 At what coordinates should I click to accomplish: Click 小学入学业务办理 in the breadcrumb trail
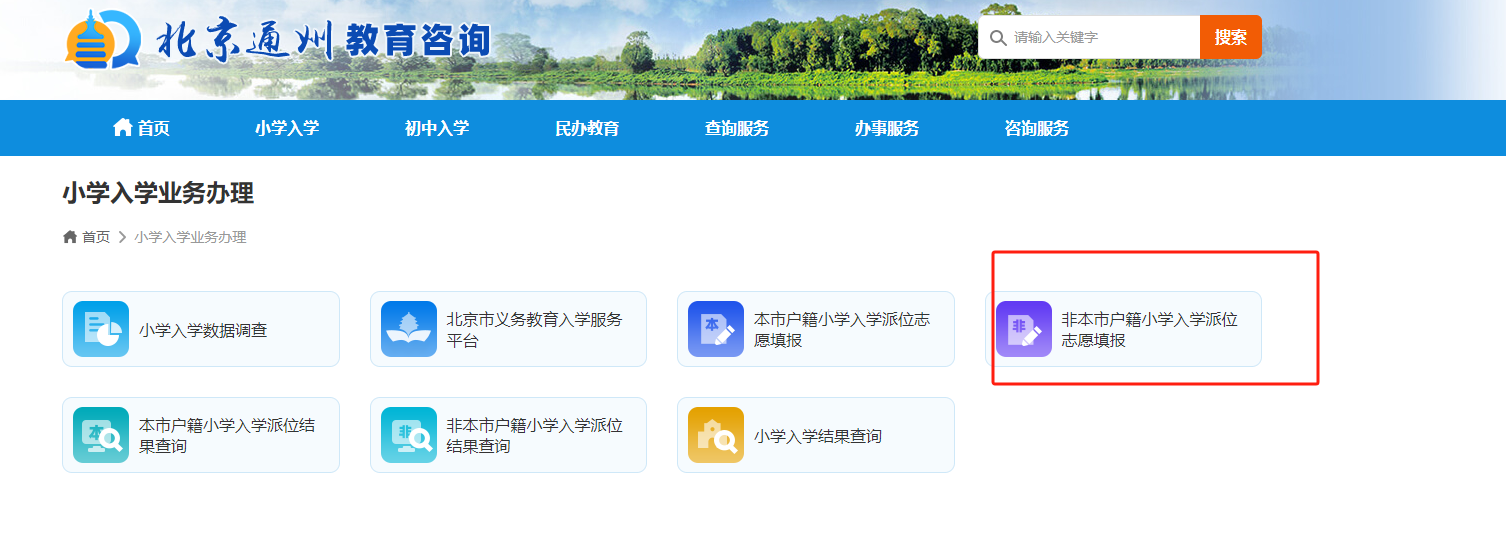pyautogui.click(x=190, y=237)
